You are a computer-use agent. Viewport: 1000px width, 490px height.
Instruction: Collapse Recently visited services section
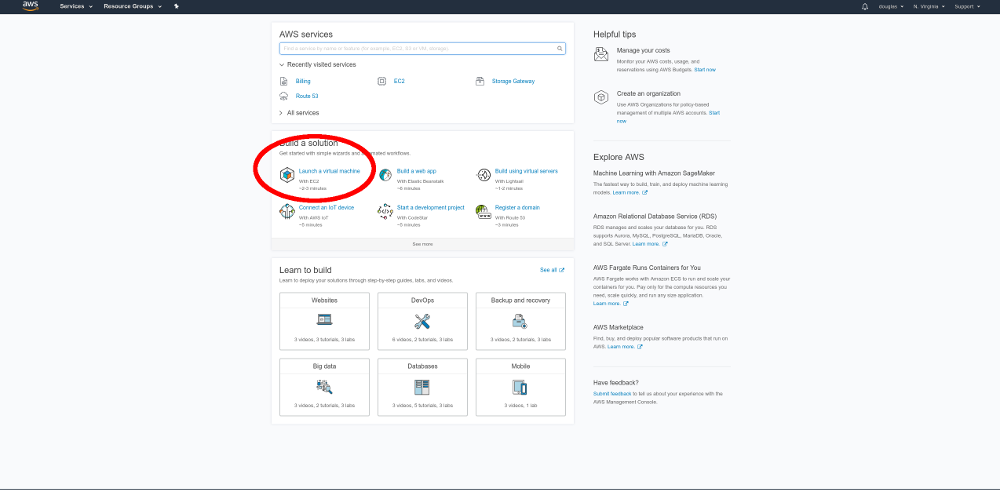point(318,64)
